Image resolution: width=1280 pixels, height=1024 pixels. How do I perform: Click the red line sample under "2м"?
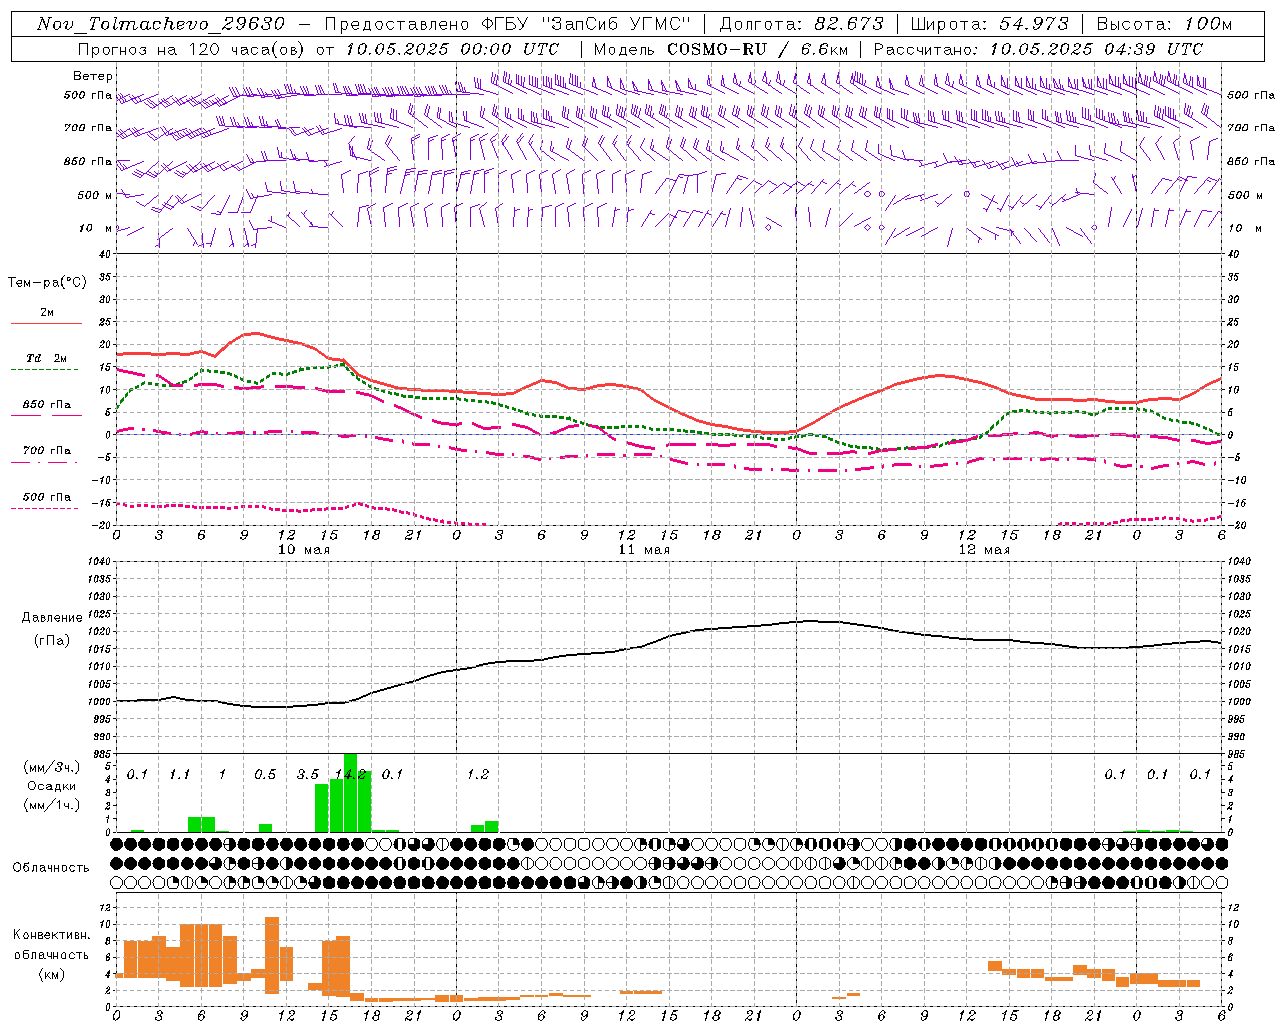tap(46, 324)
